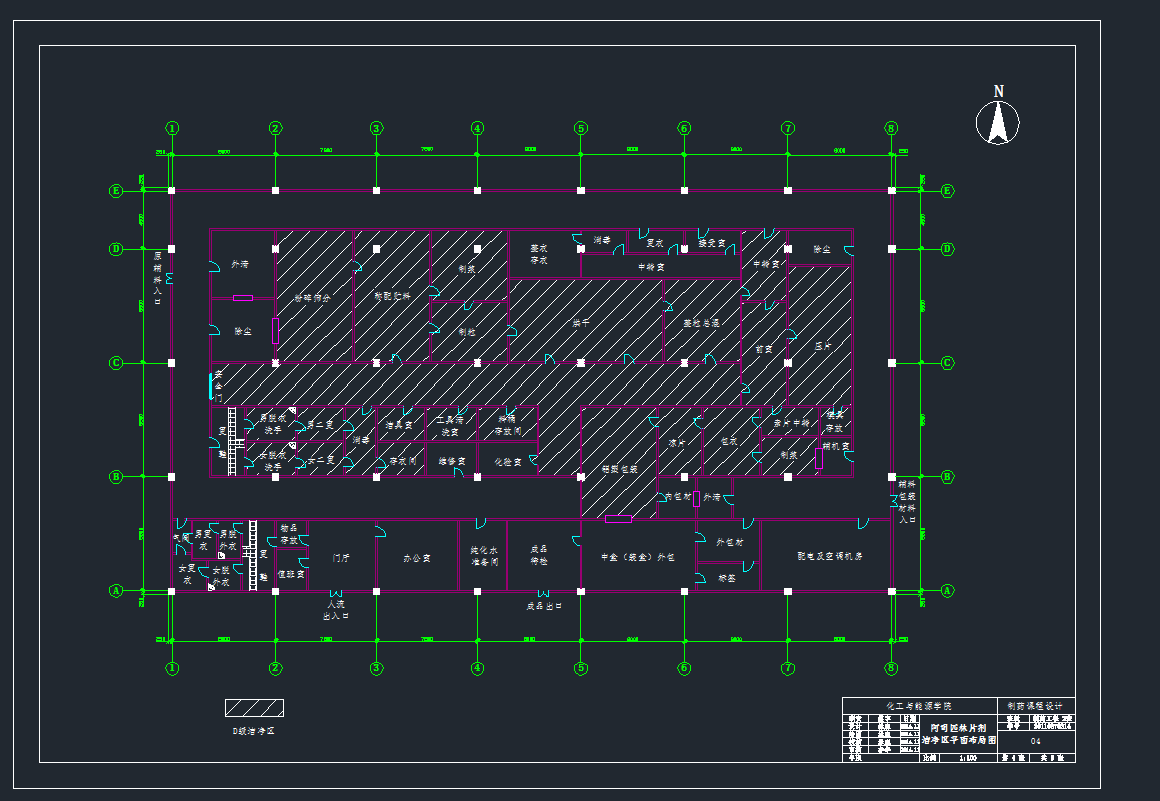Select the 办公室 room label
The height and width of the screenshot is (801, 1160).
[x=416, y=557]
